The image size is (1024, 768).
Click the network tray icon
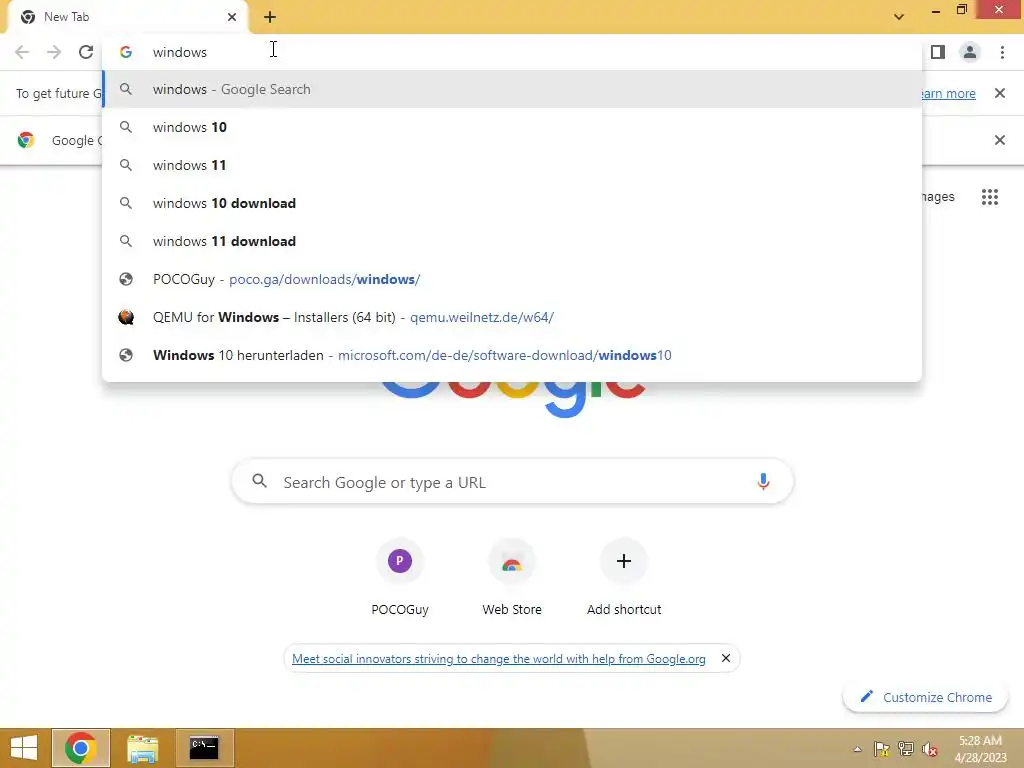906,749
